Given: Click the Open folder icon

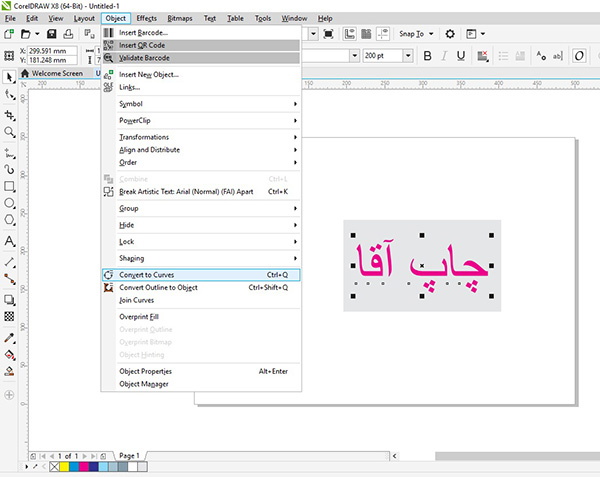Looking at the screenshot, I should [26, 34].
